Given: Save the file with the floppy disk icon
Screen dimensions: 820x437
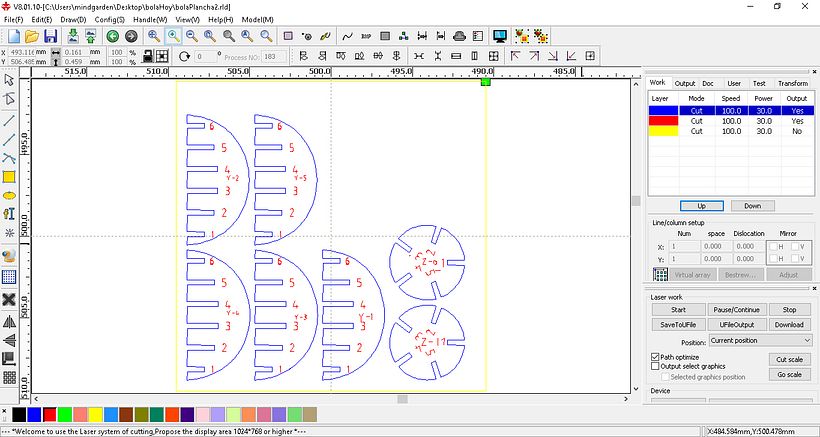Looking at the screenshot, I should point(50,36).
